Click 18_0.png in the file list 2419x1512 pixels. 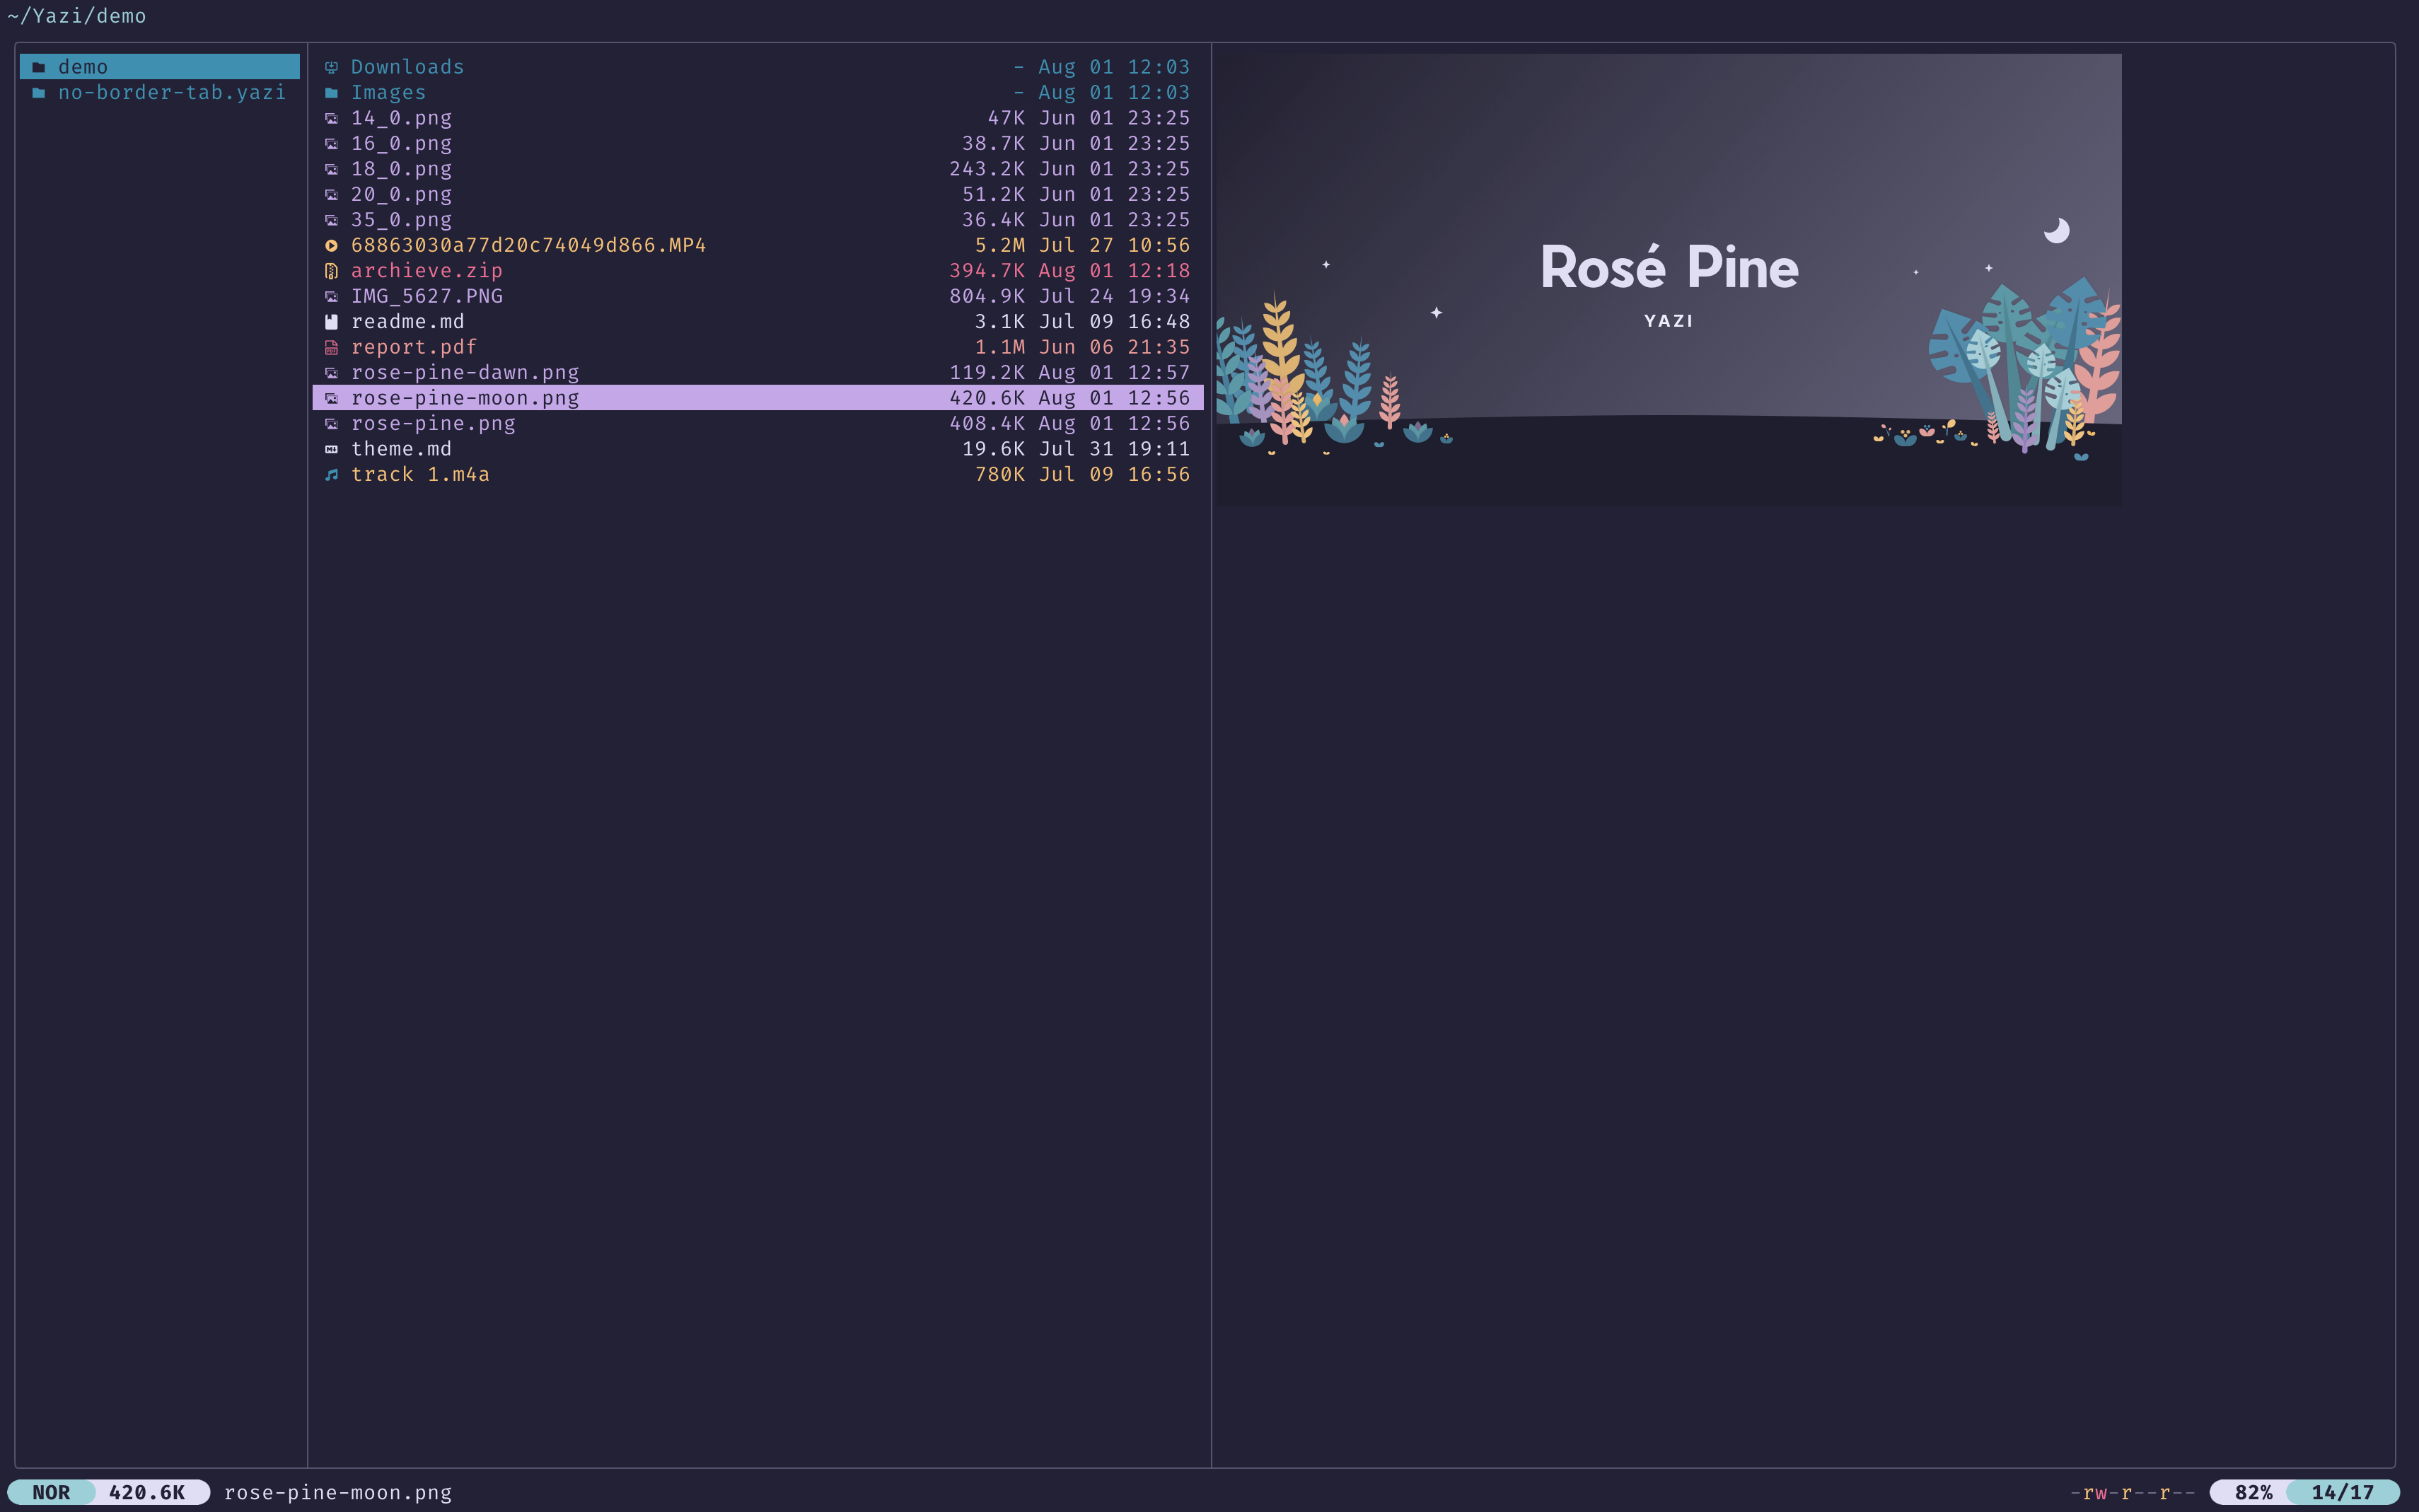tap(401, 169)
